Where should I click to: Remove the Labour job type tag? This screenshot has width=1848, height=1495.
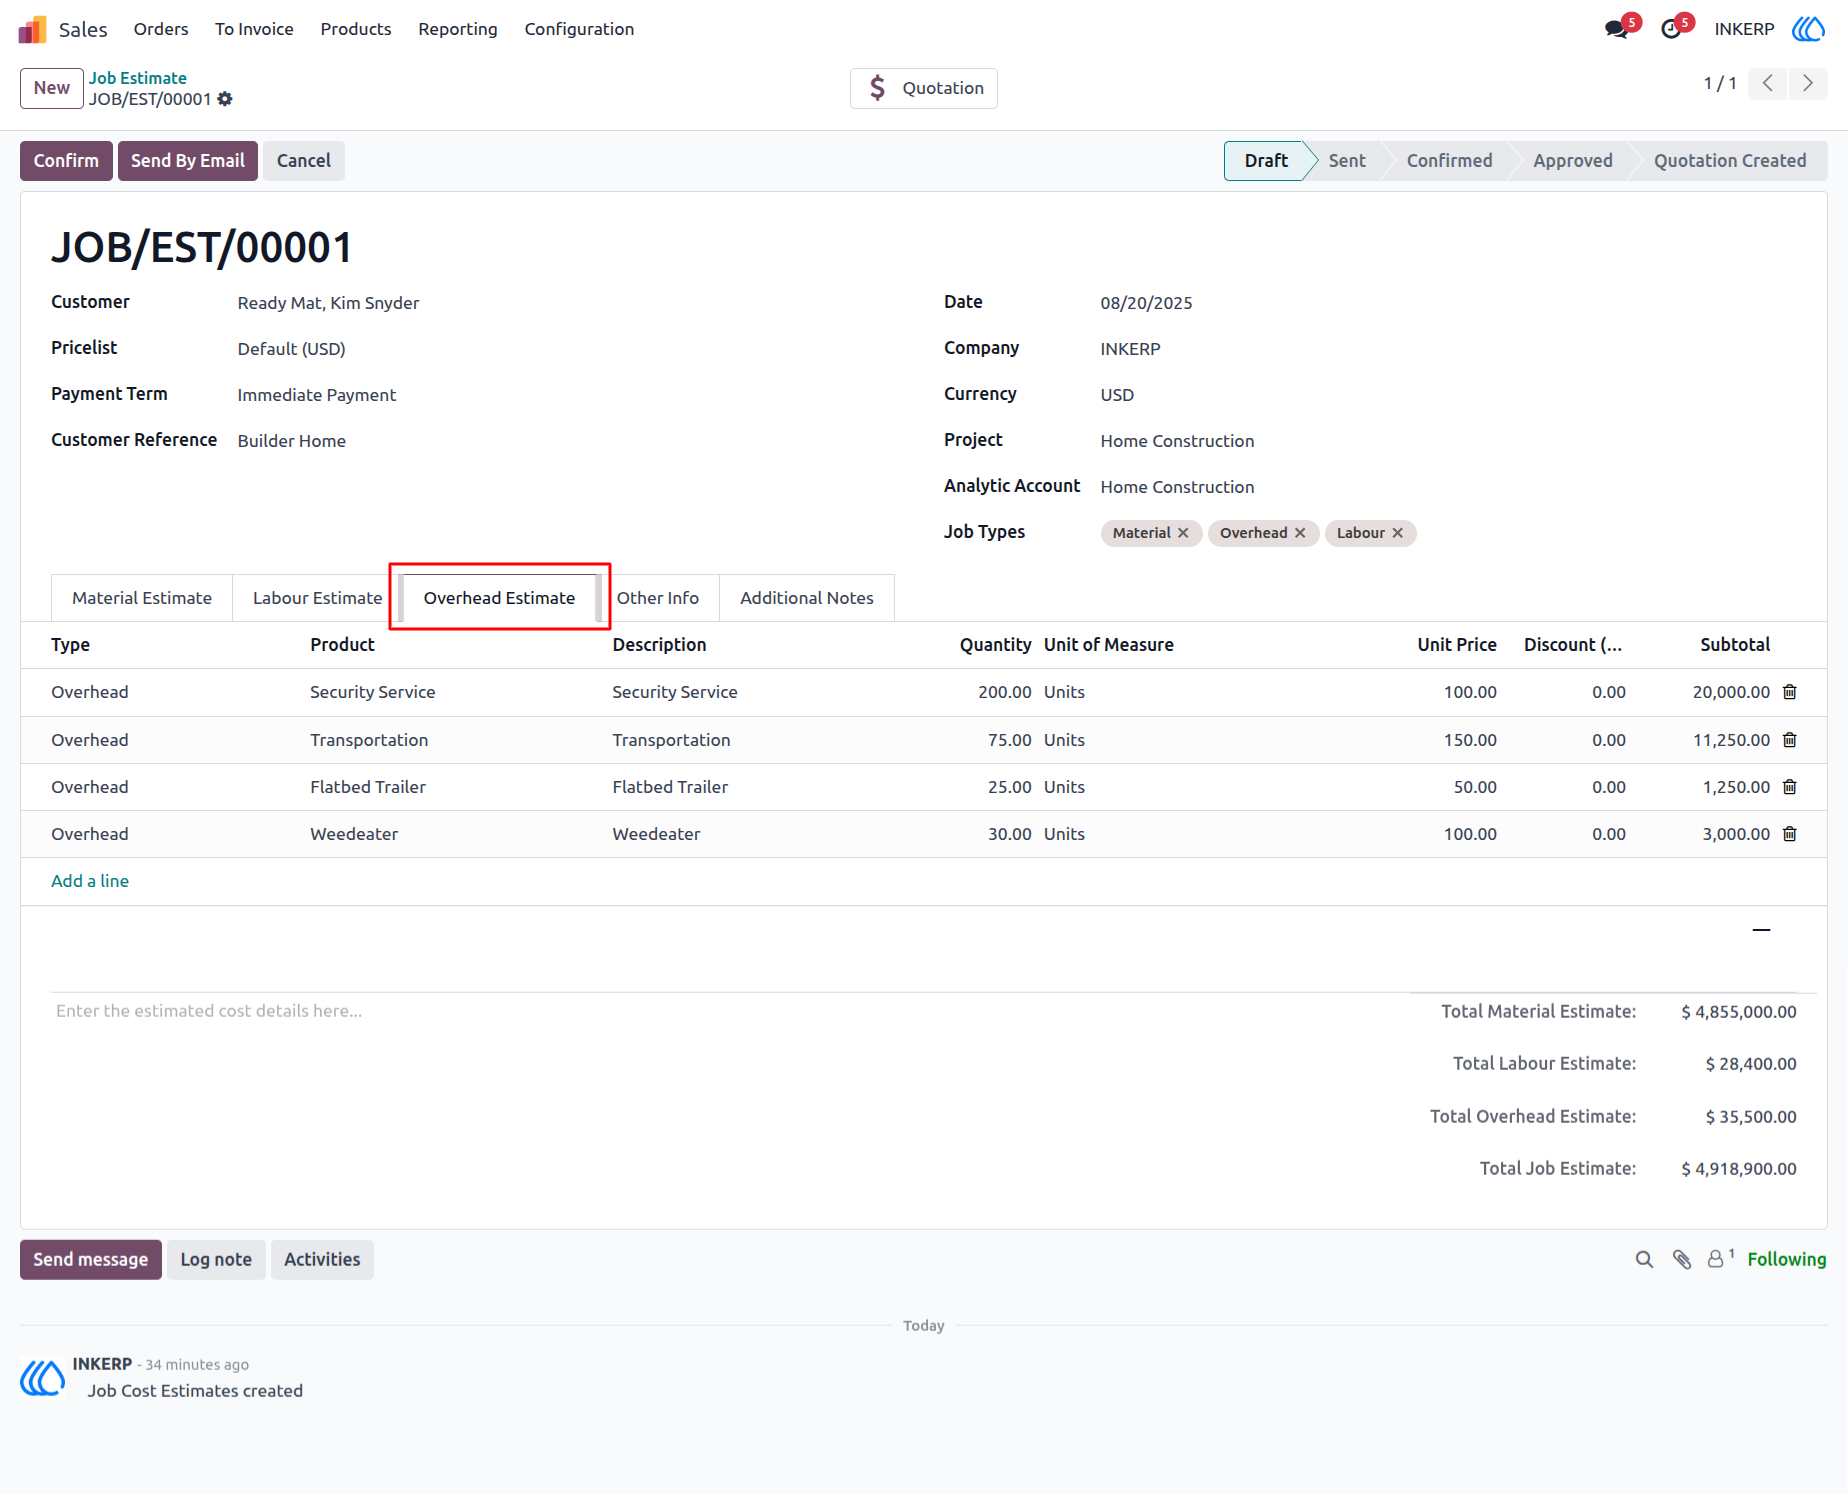click(x=1398, y=533)
